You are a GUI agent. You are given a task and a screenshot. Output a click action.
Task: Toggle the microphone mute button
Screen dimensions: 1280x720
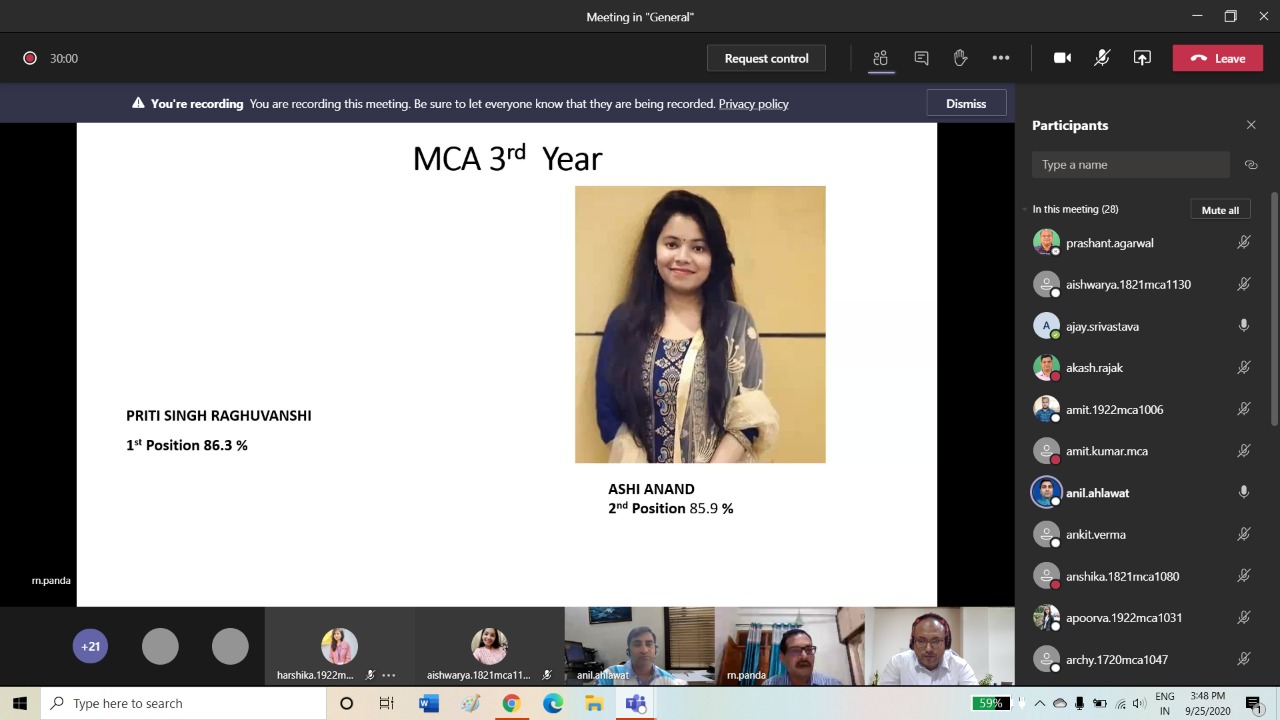[1102, 58]
